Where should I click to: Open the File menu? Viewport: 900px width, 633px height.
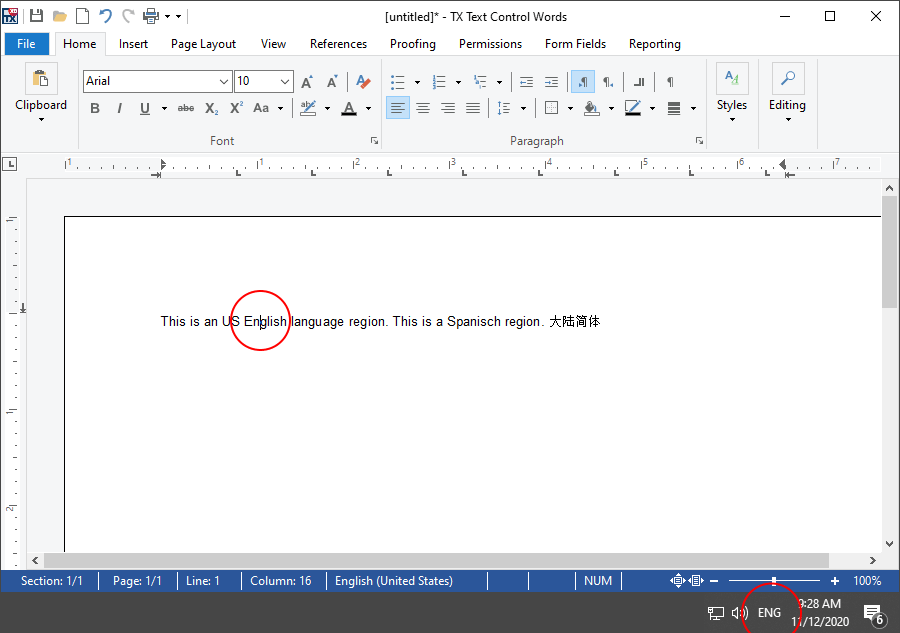pyautogui.click(x=26, y=44)
